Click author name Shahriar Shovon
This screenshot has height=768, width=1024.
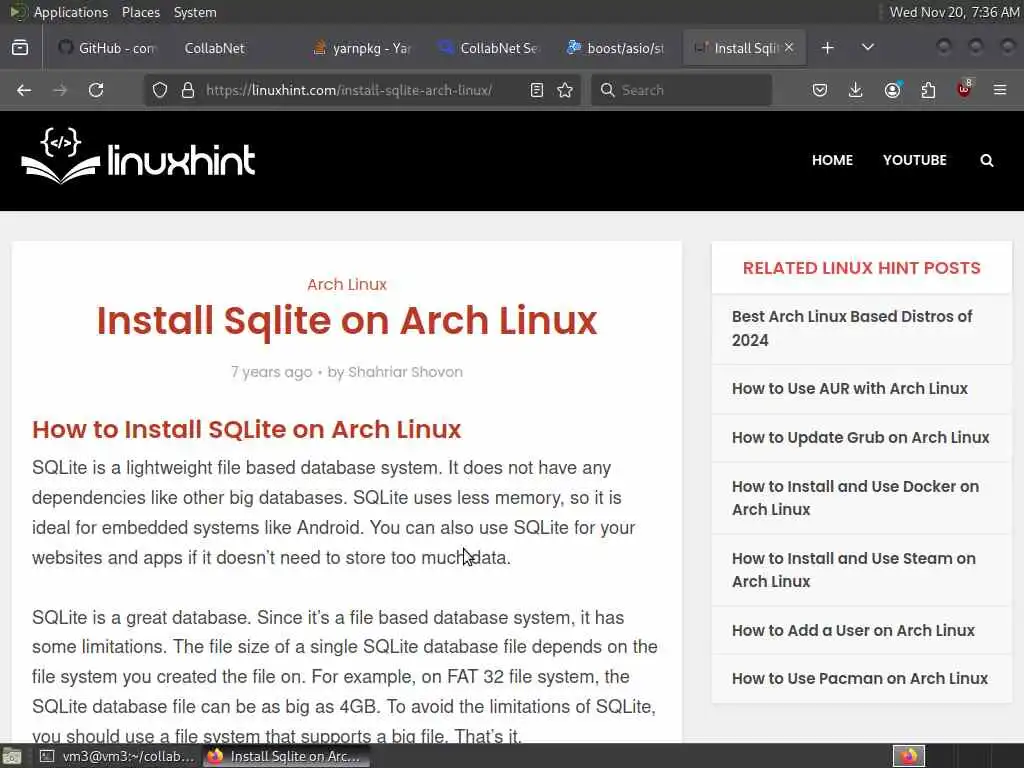pyautogui.click(x=405, y=372)
